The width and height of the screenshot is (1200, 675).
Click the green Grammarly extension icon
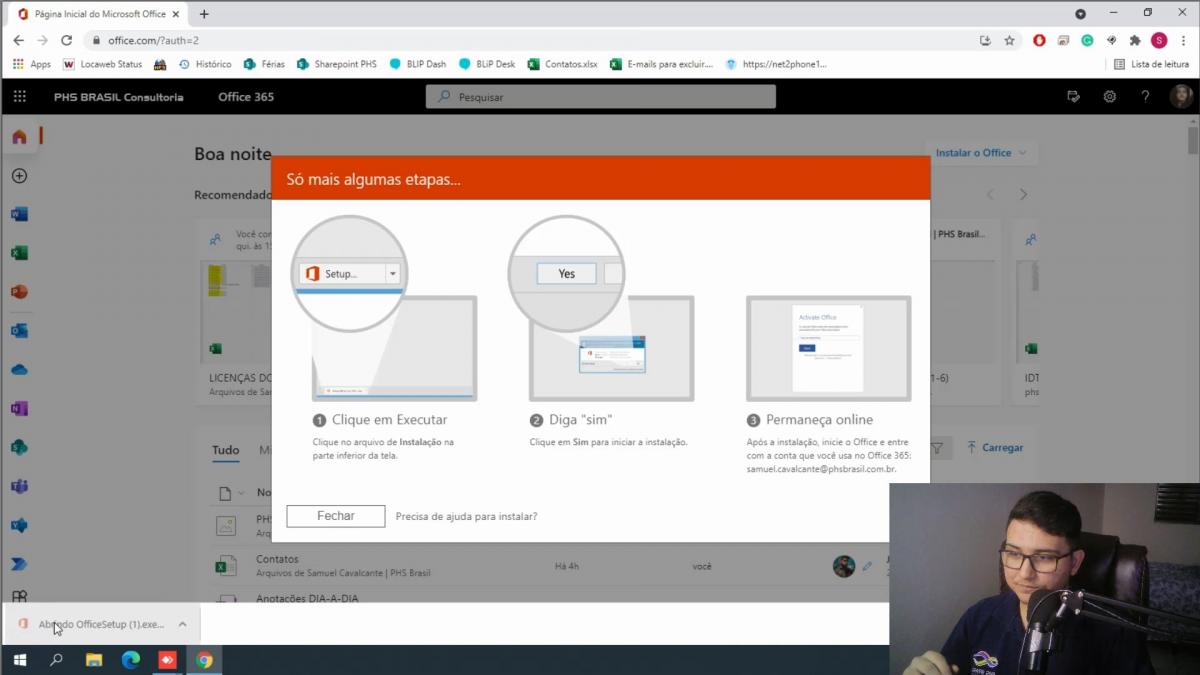click(1087, 41)
